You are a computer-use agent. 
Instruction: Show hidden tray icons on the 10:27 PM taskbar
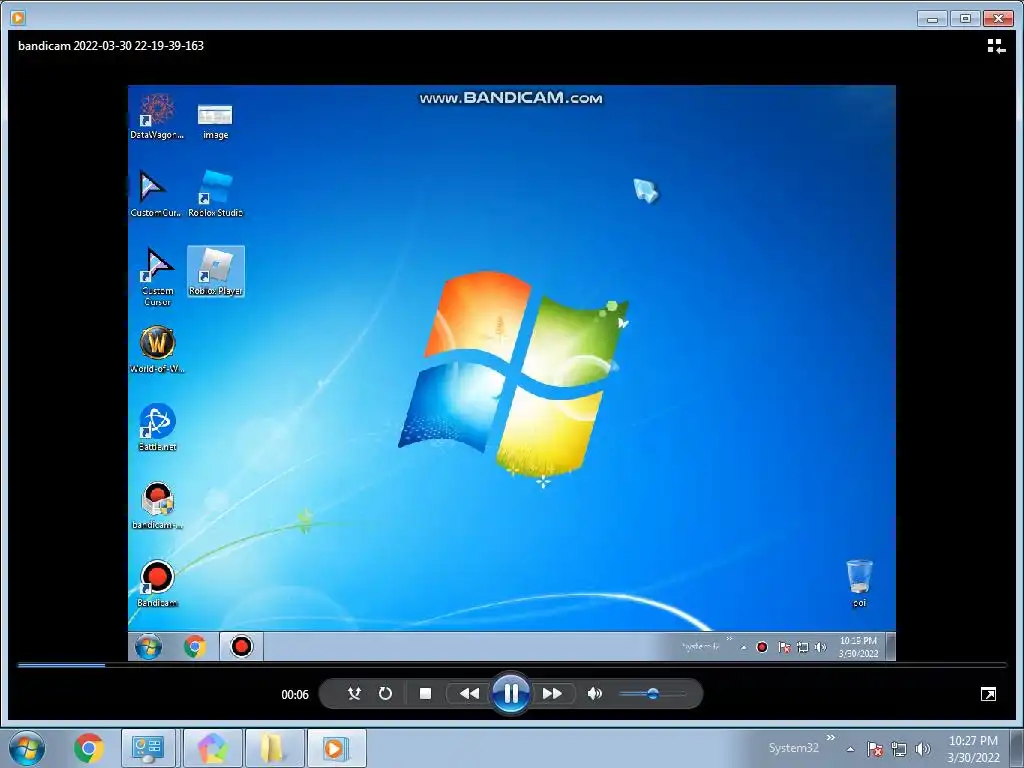tap(850, 749)
